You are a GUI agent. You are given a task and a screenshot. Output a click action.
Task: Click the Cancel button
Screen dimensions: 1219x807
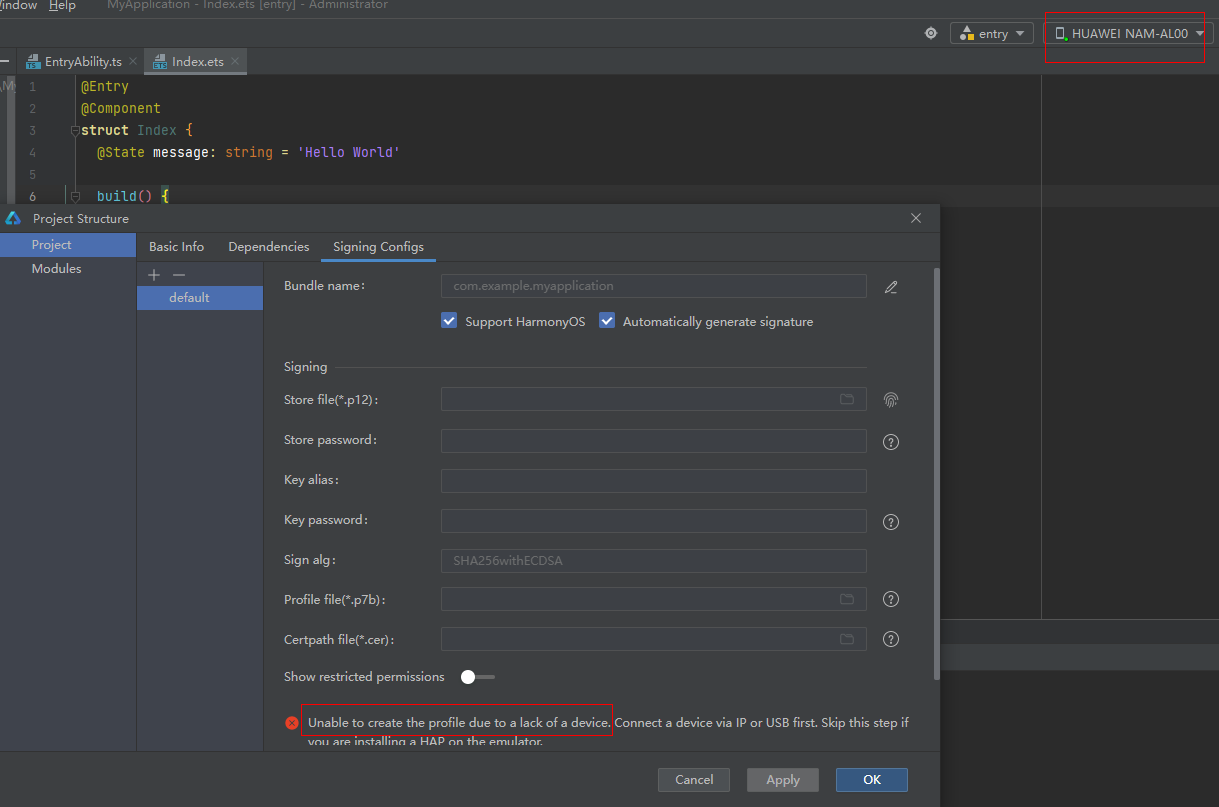click(694, 780)
